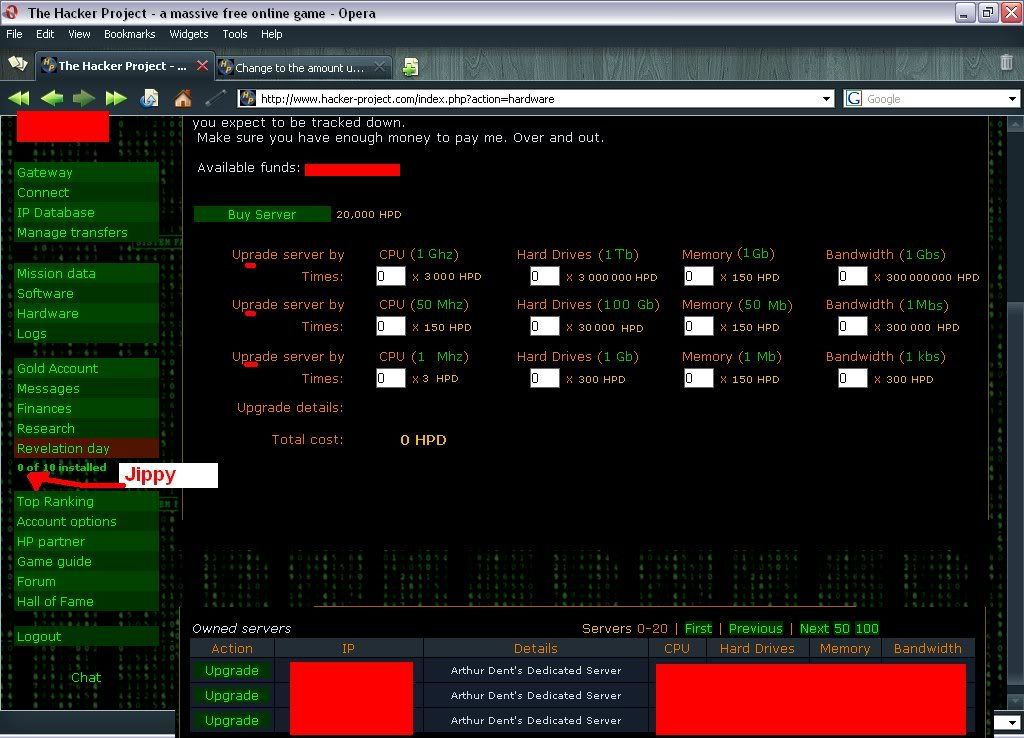Viewport: 1024px width, 738px height.
Task: Go to the Home page icon
Action: (x=182, y=98)
